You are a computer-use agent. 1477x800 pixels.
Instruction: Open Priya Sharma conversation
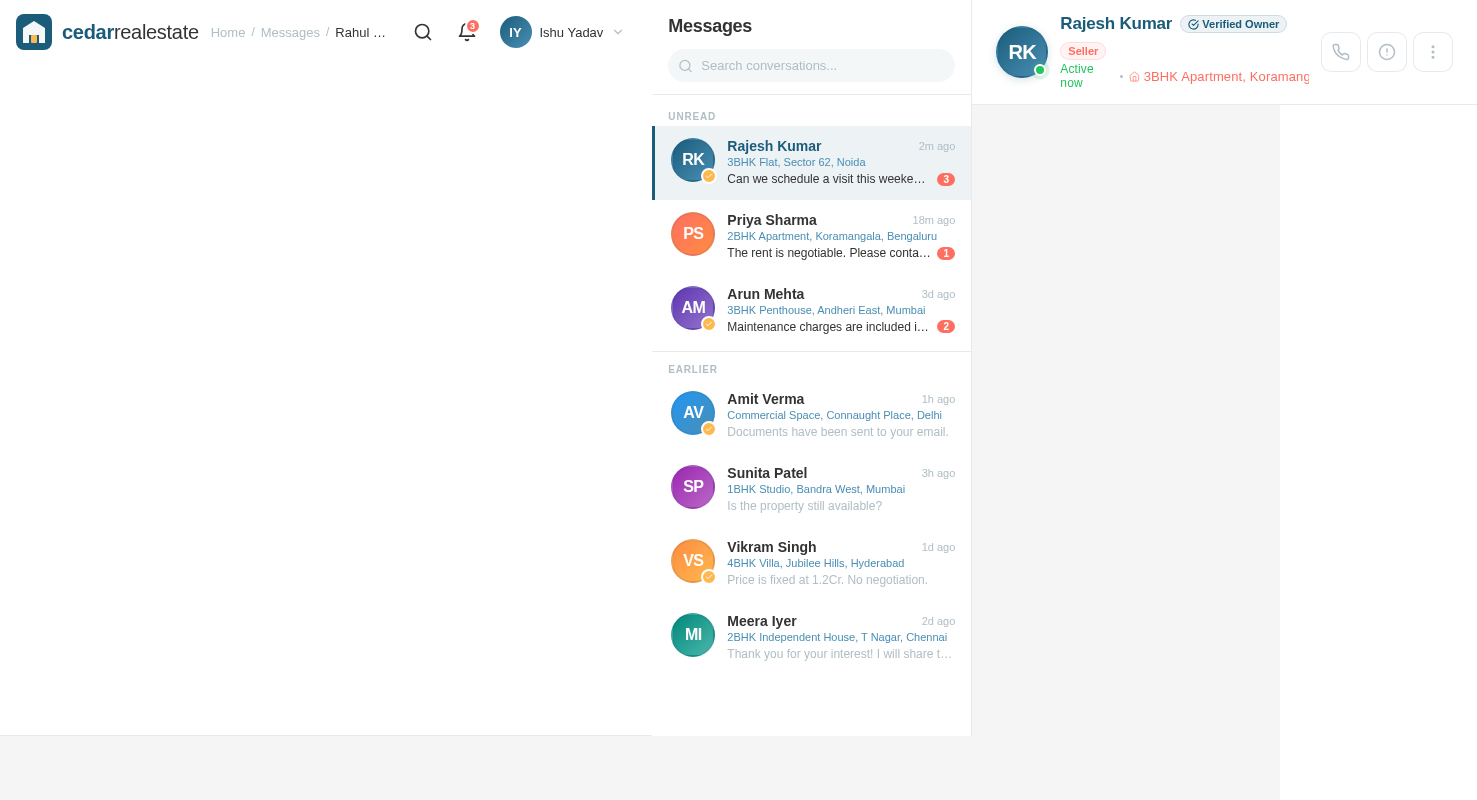point(811,237)
